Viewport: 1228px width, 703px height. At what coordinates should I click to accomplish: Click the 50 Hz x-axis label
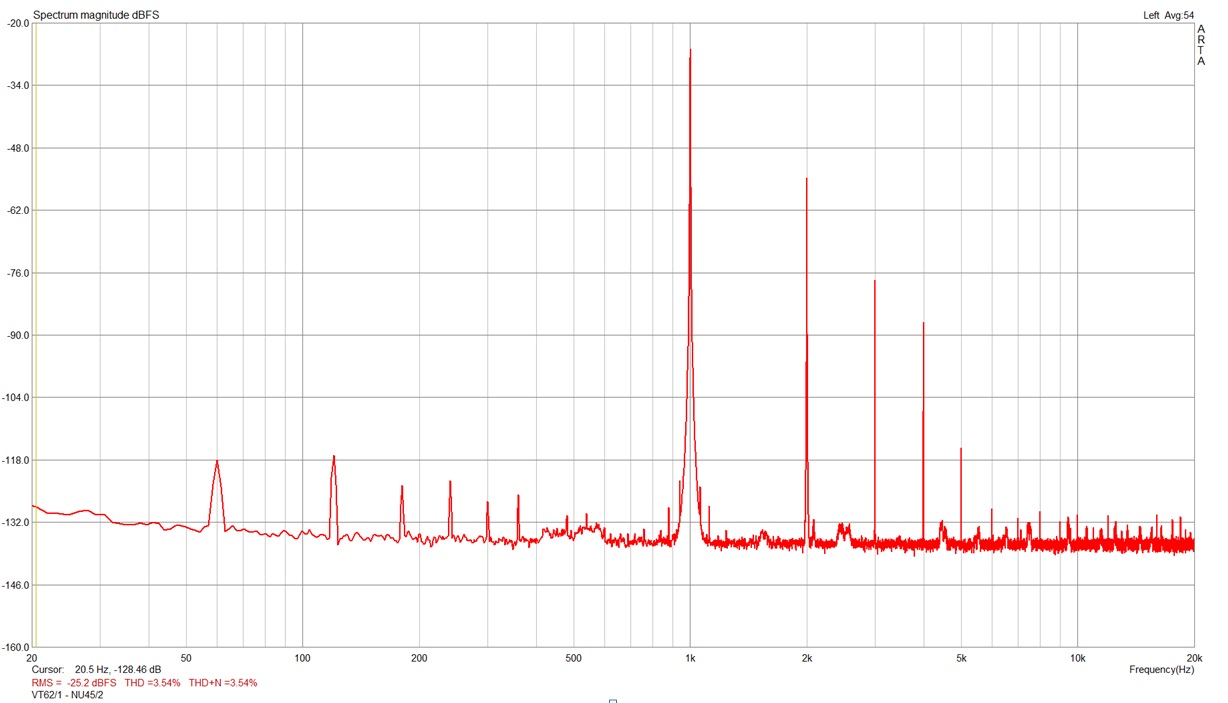point(186,658)
